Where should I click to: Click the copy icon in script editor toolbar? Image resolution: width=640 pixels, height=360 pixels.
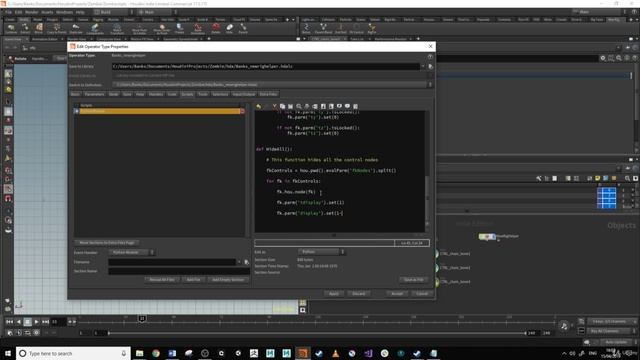282,106
